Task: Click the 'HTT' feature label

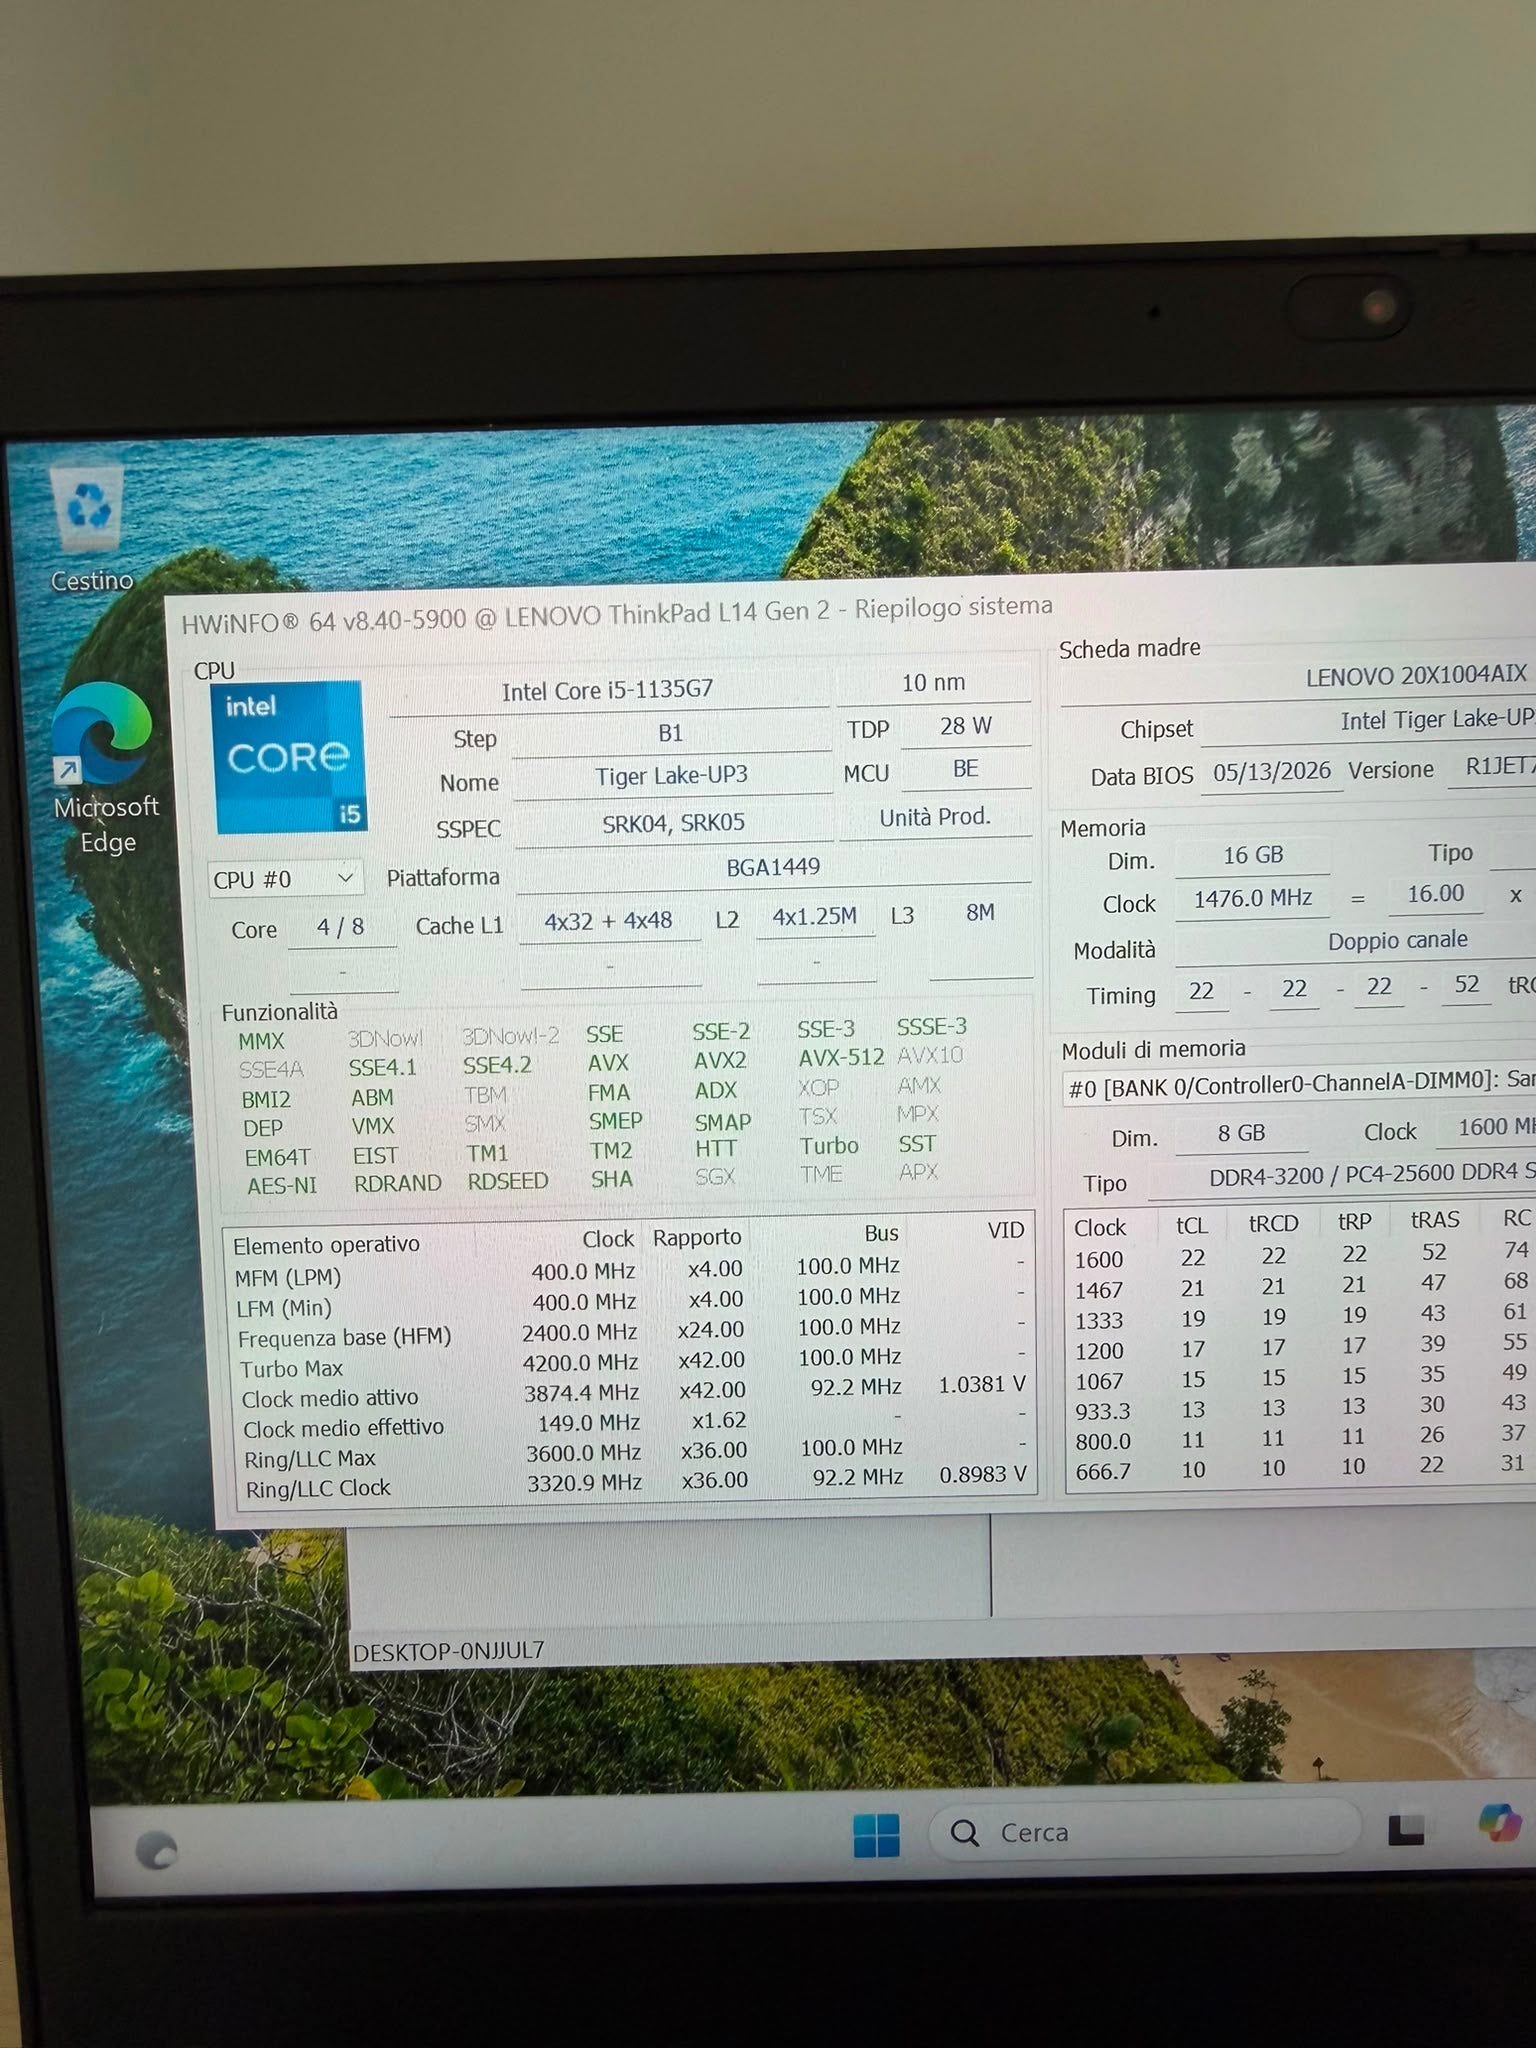Action: tap(715, 1149)
